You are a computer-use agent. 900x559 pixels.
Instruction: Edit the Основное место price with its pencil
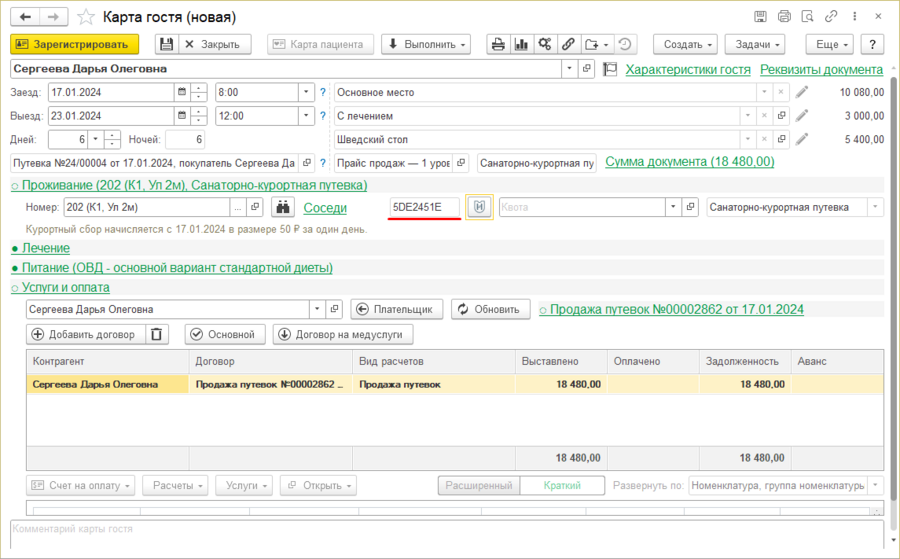click(x=802, y=92)
